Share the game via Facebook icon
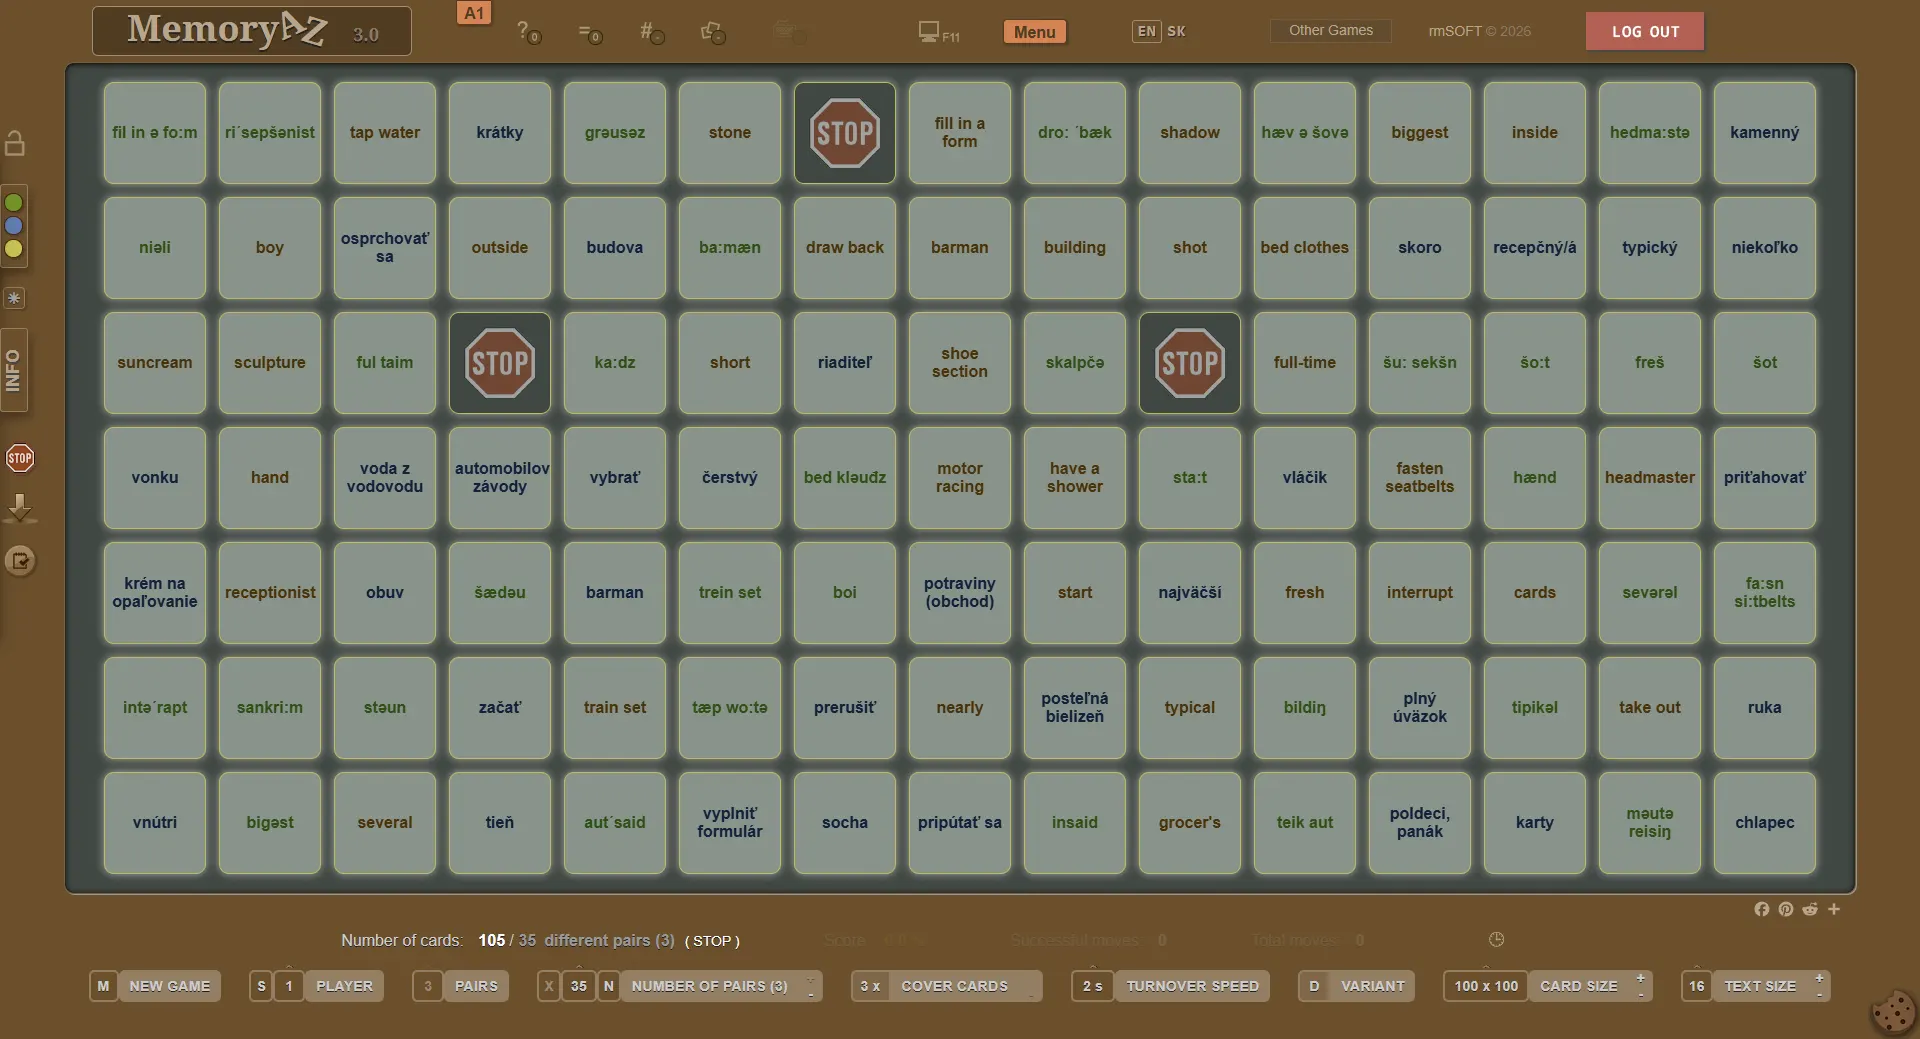 pos(1761,909)
